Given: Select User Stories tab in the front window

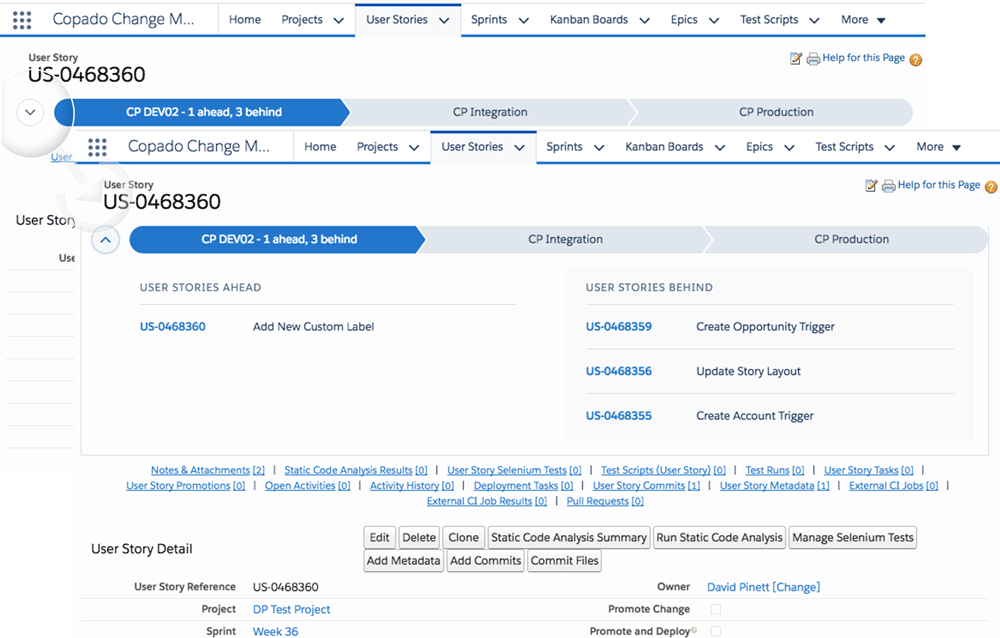Looking at the screenshot, I should coord(472,147).
